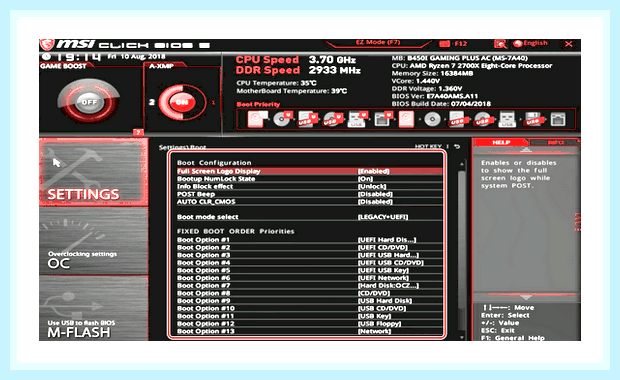Click the down arrow in the Help panel

(x=526, y=297)
